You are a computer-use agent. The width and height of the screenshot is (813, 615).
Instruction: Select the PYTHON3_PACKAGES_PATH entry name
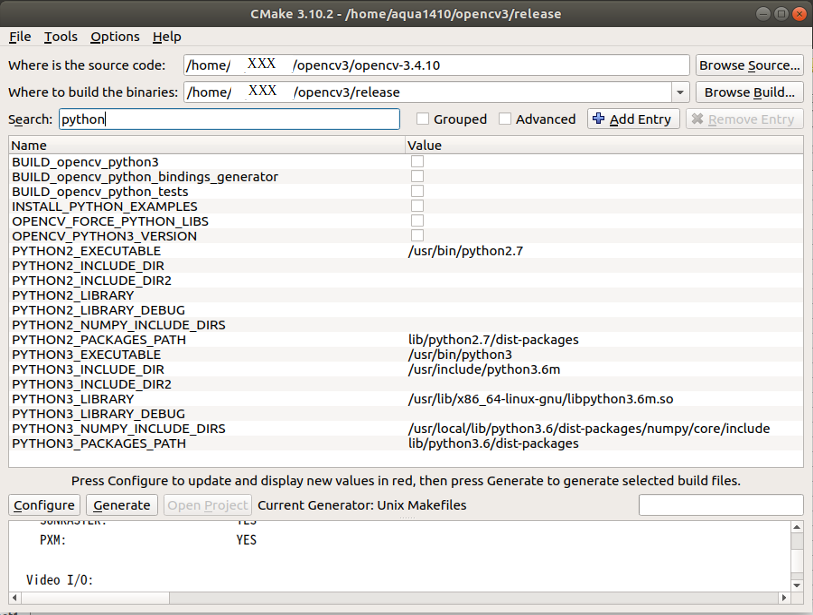(x=99, y=443)
